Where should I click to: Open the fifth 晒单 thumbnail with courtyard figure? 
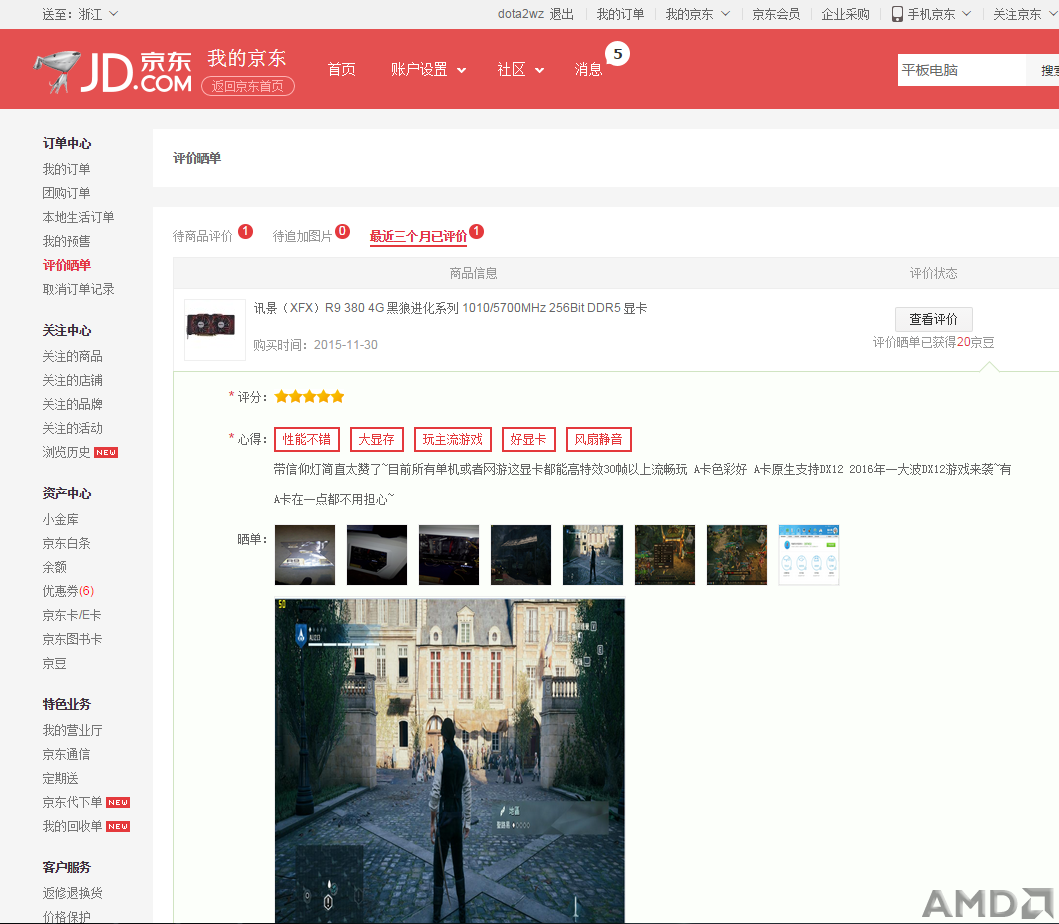click(x=593, y=555)
